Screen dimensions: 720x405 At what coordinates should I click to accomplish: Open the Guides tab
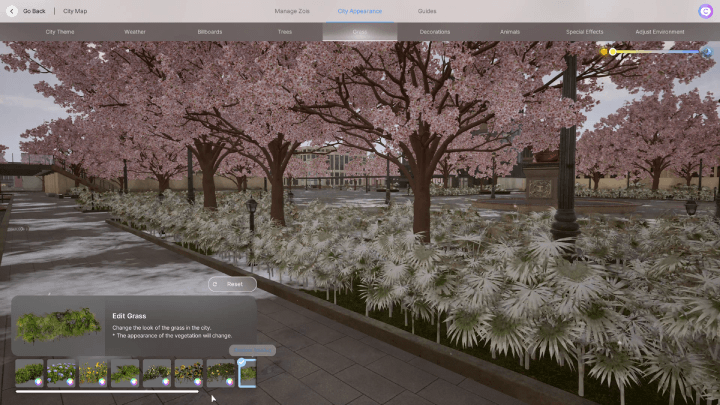pos(427,11)
